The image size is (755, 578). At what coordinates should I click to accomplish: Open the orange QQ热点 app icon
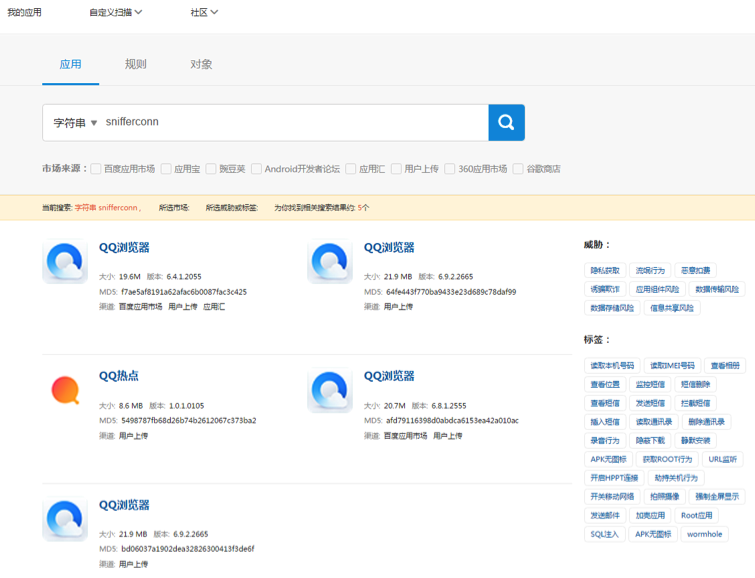coord(65,390)
